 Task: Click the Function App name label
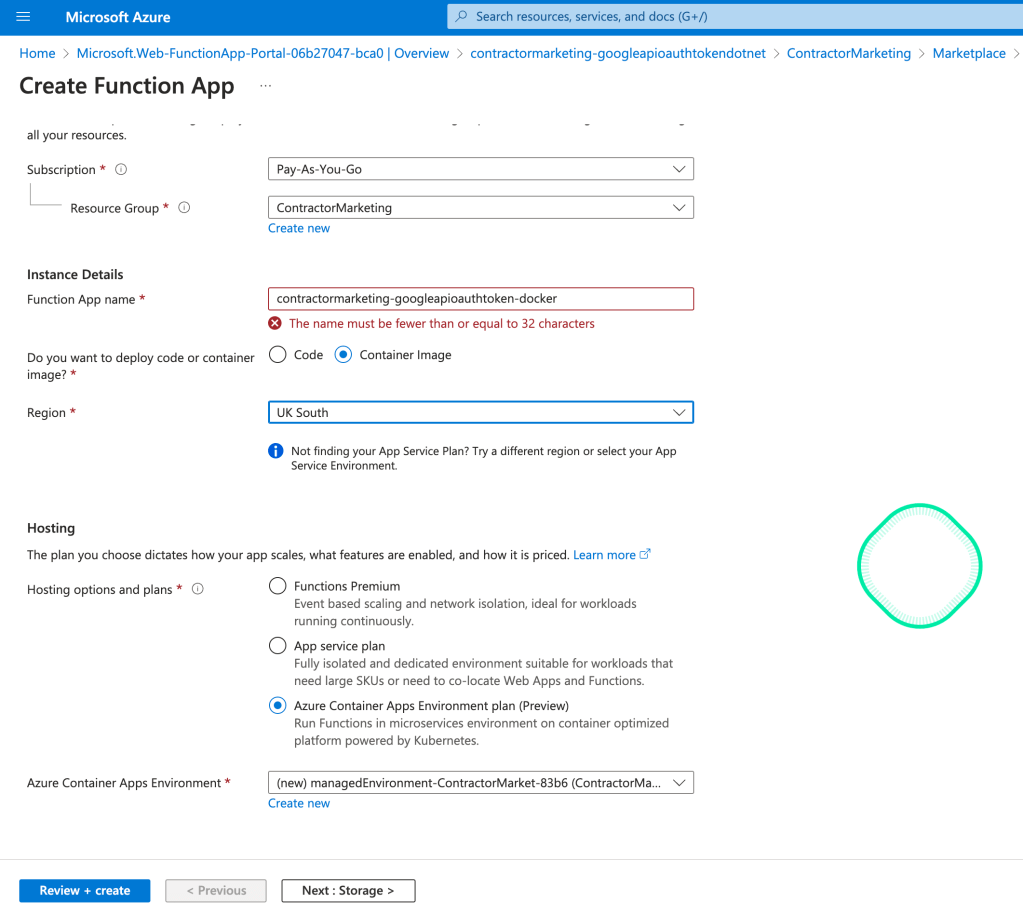tap(81, 299)
